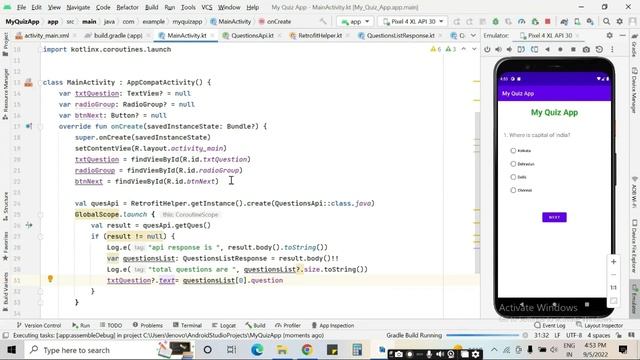Click the yellow lightbulb quick-fix icon
Screen dimensions: 640x360
tap(50, 279)
